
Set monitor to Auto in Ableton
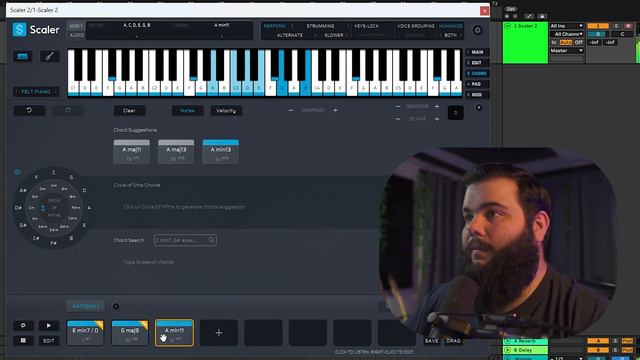click(x=566, y=42)
